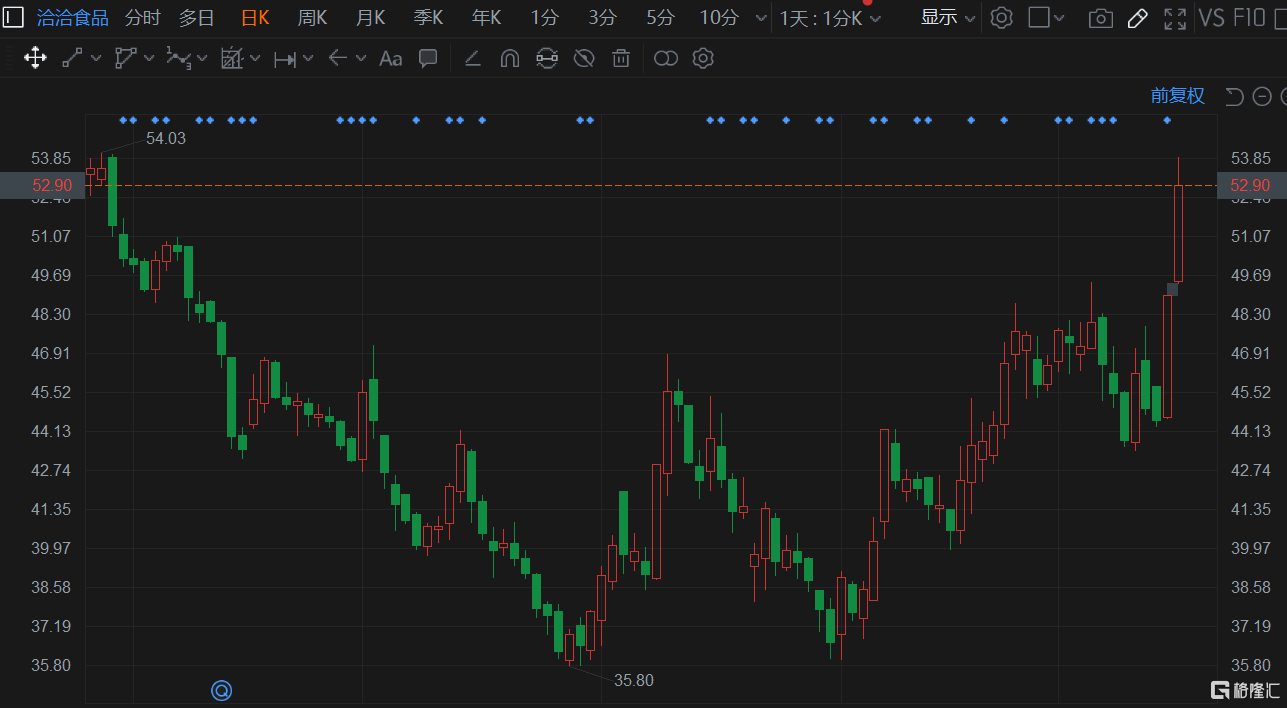Toggle the left sidebar panel icon
The width and height of the screenshot is (1287, 708).
pos(13,17)
